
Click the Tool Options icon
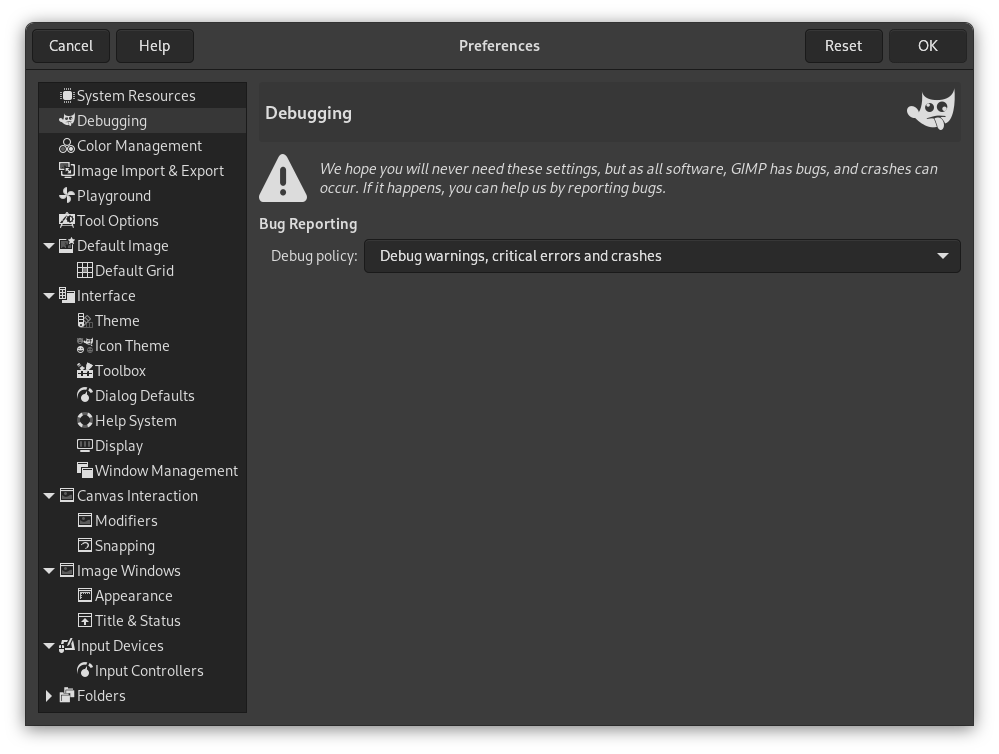66,220
